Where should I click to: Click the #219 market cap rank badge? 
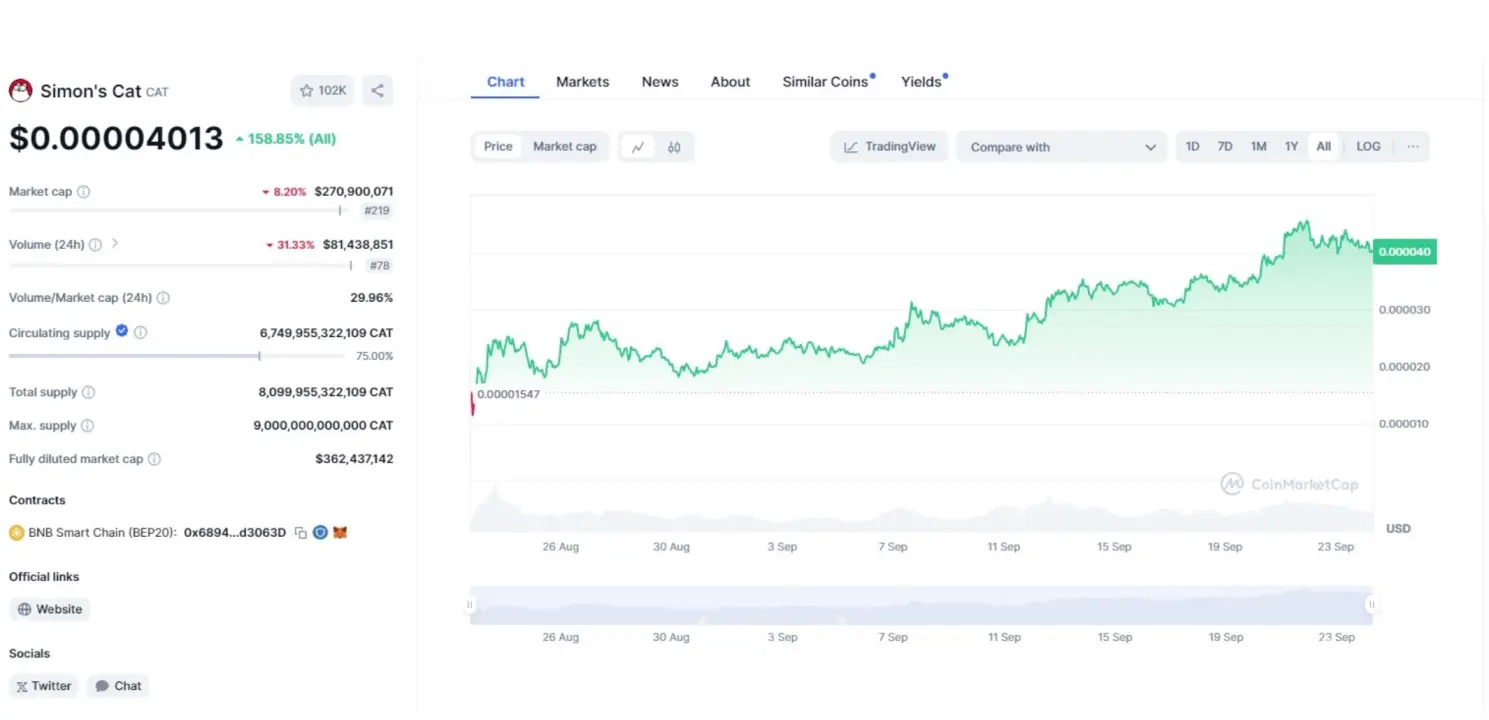pos(377,211)
